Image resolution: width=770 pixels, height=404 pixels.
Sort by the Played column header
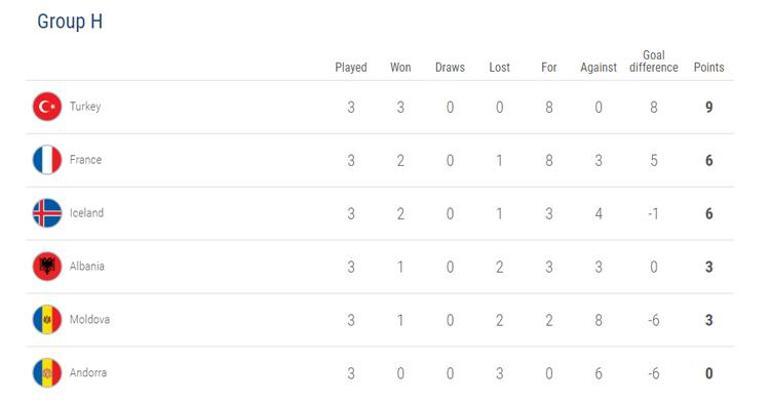point(351,68)
